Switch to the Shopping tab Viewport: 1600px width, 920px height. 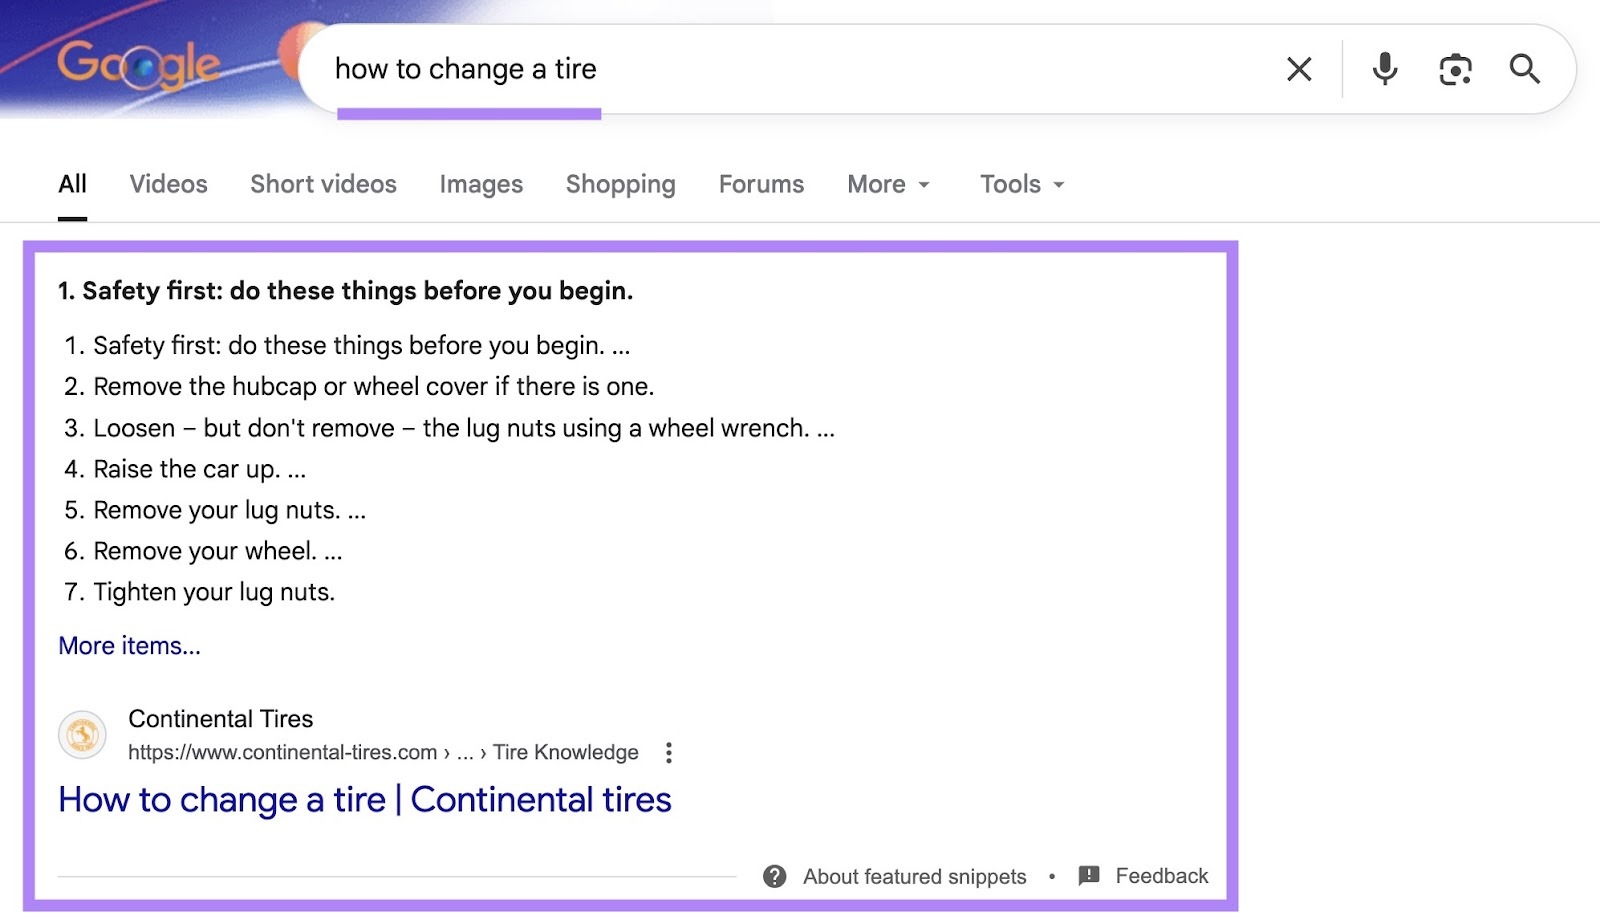[620, 184]
